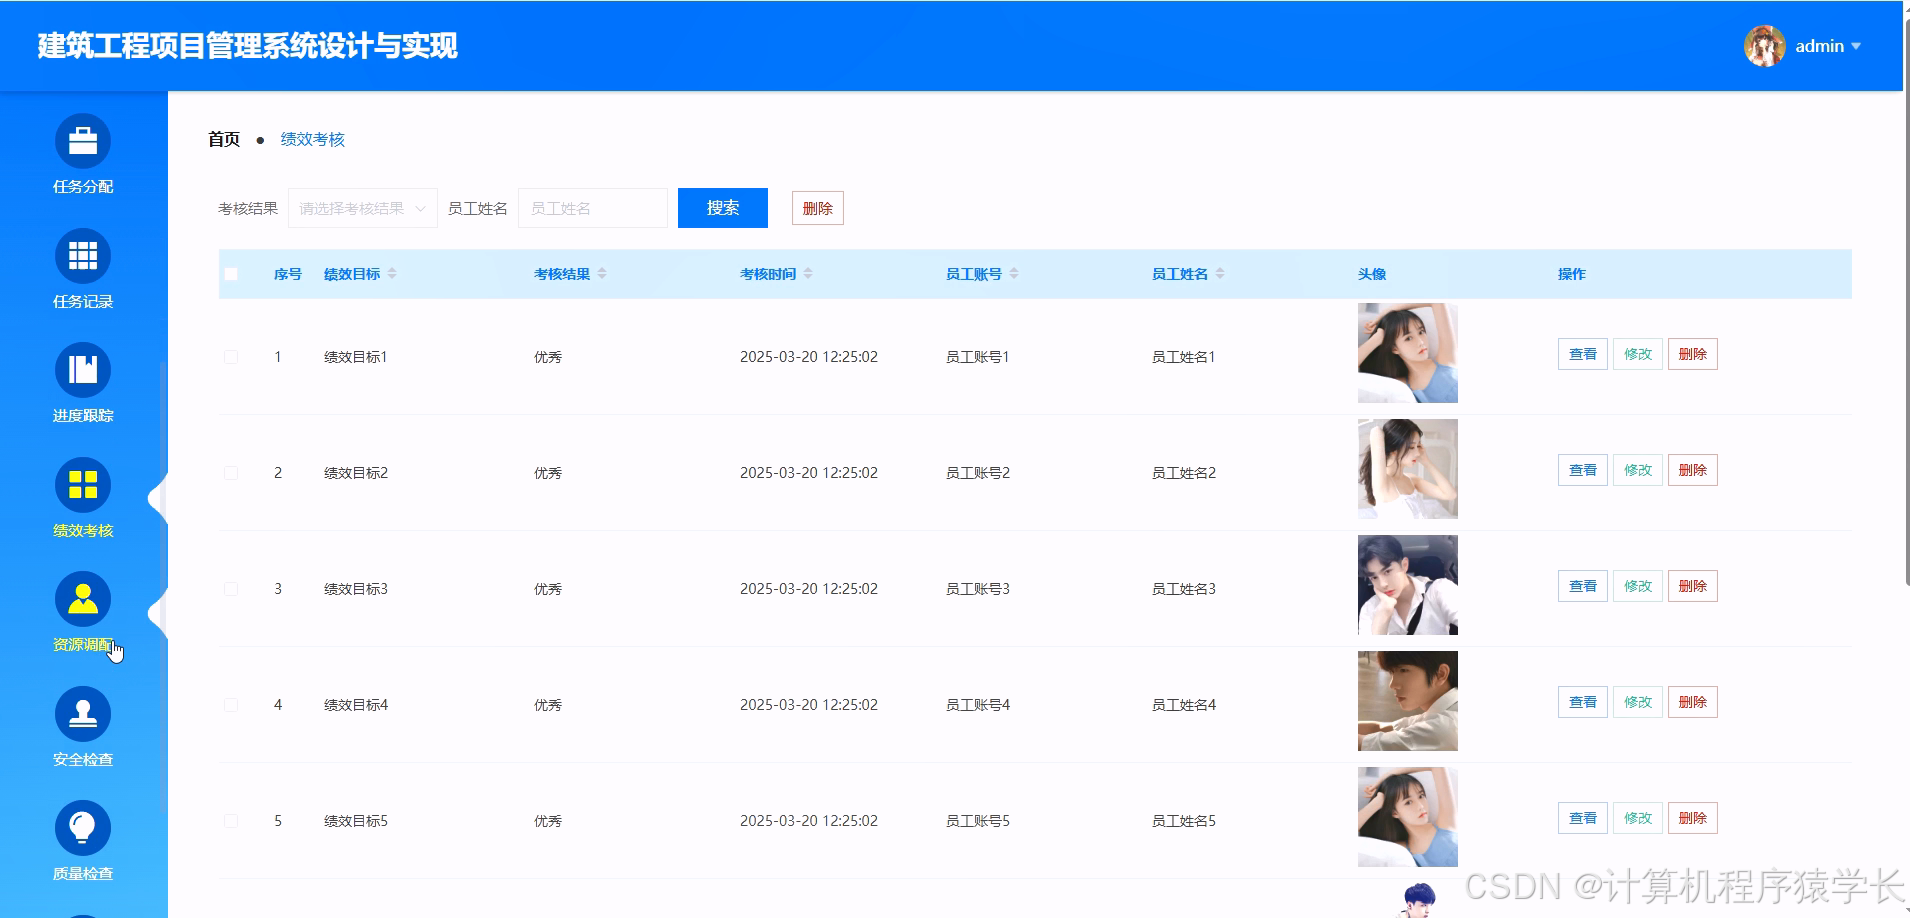Viewport: 1910px width, 918px height.
Task: Delete the 绩效目标1 row
Action: click(1693, 354)
